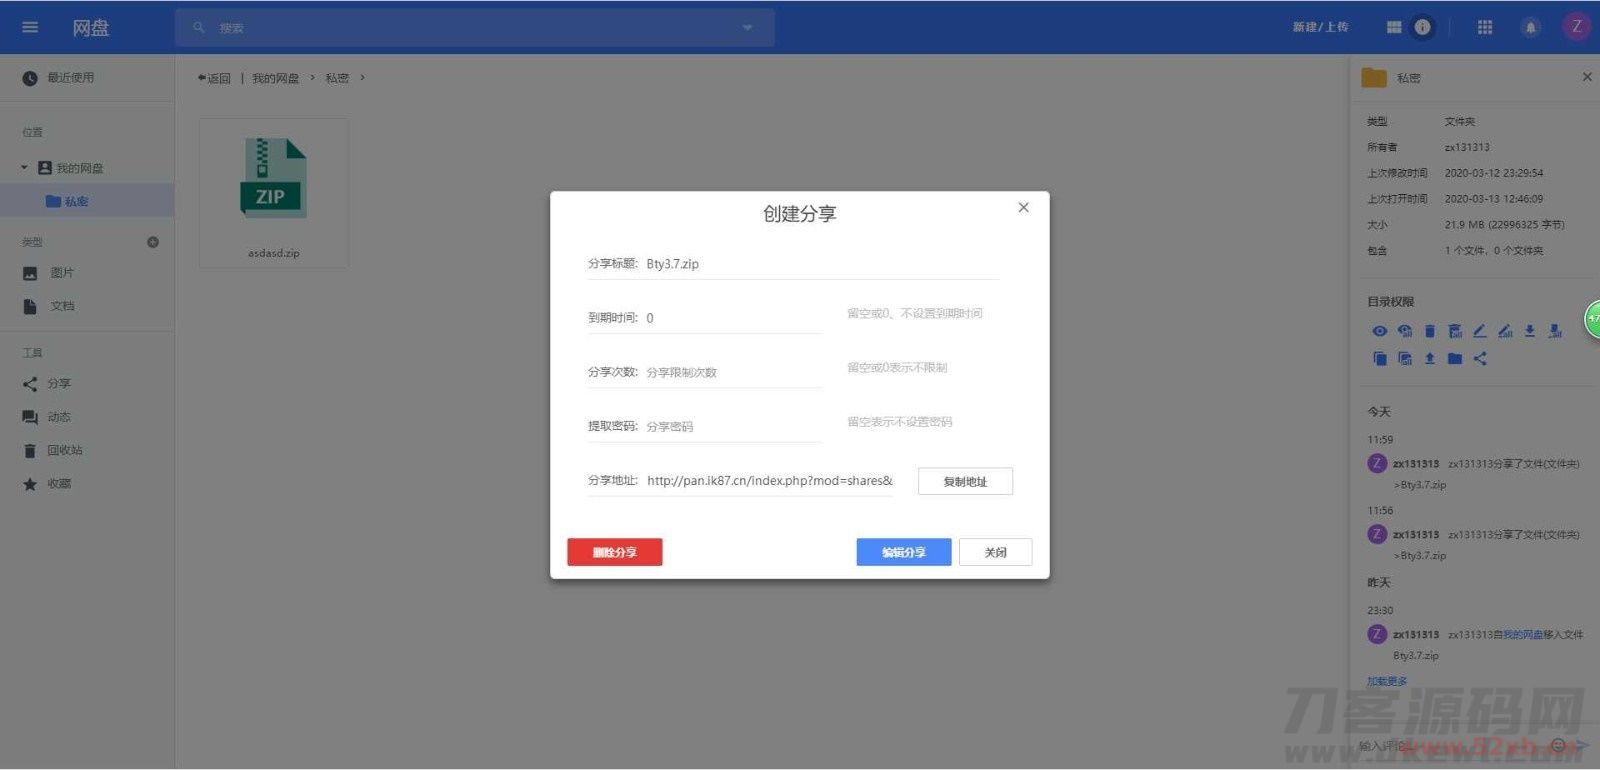Expand the search box dropdown arrow
The image size is (1600, 770).
(x=747, y=28)
